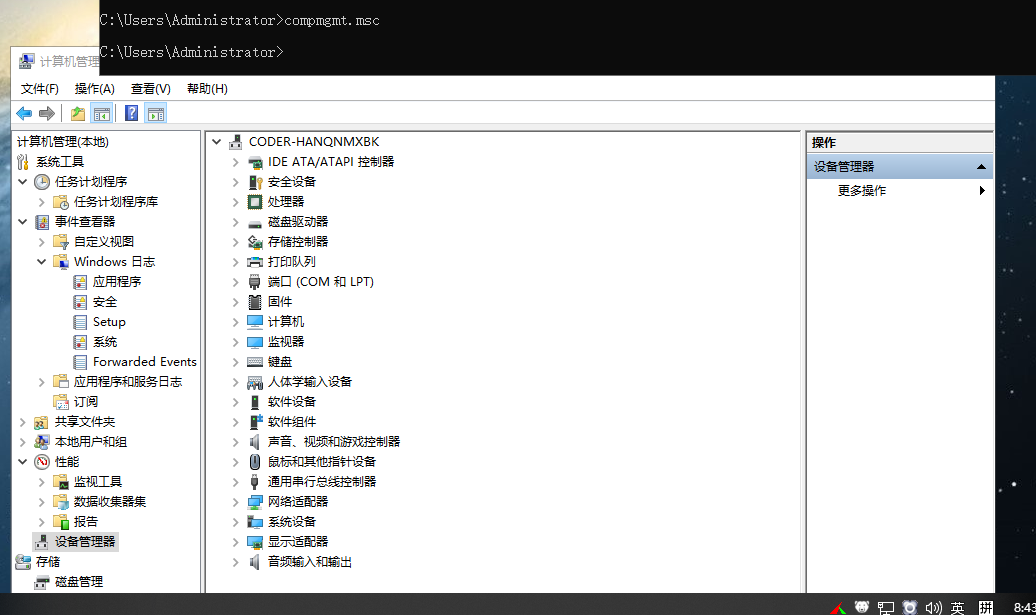
Task: Expand the 系统设备 category arrow
Action: 235,522
